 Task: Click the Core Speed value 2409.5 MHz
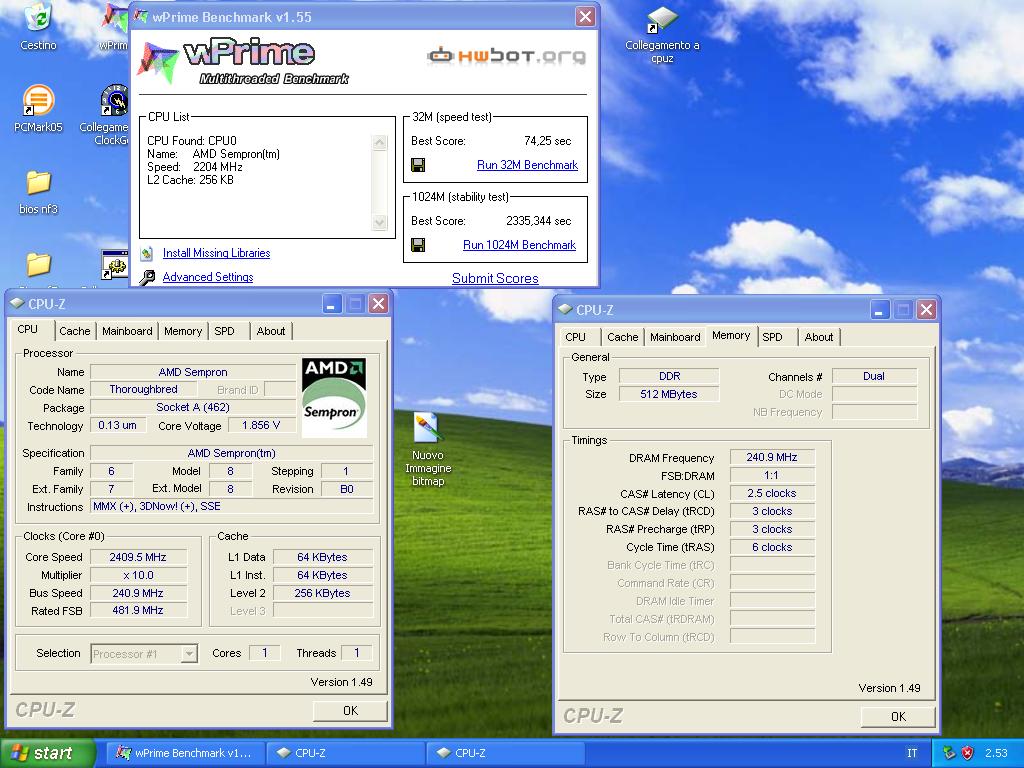click(138, 557)
